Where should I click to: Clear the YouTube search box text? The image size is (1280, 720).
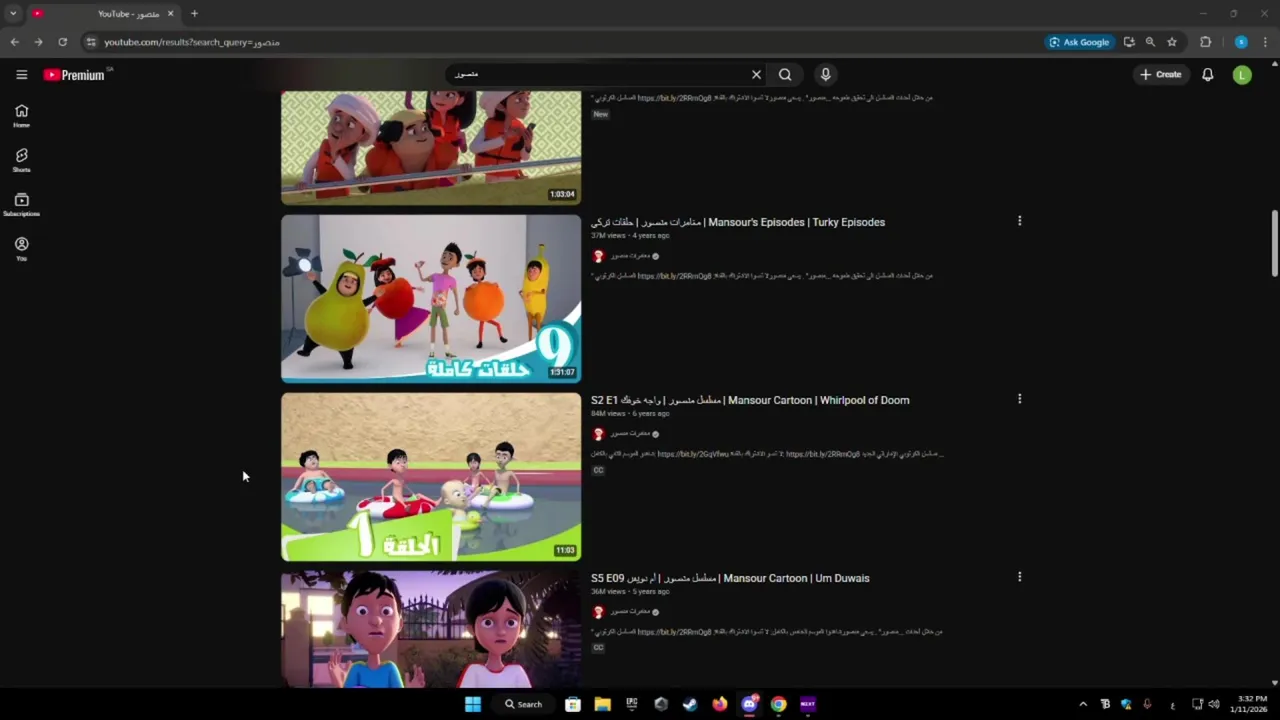756,74
